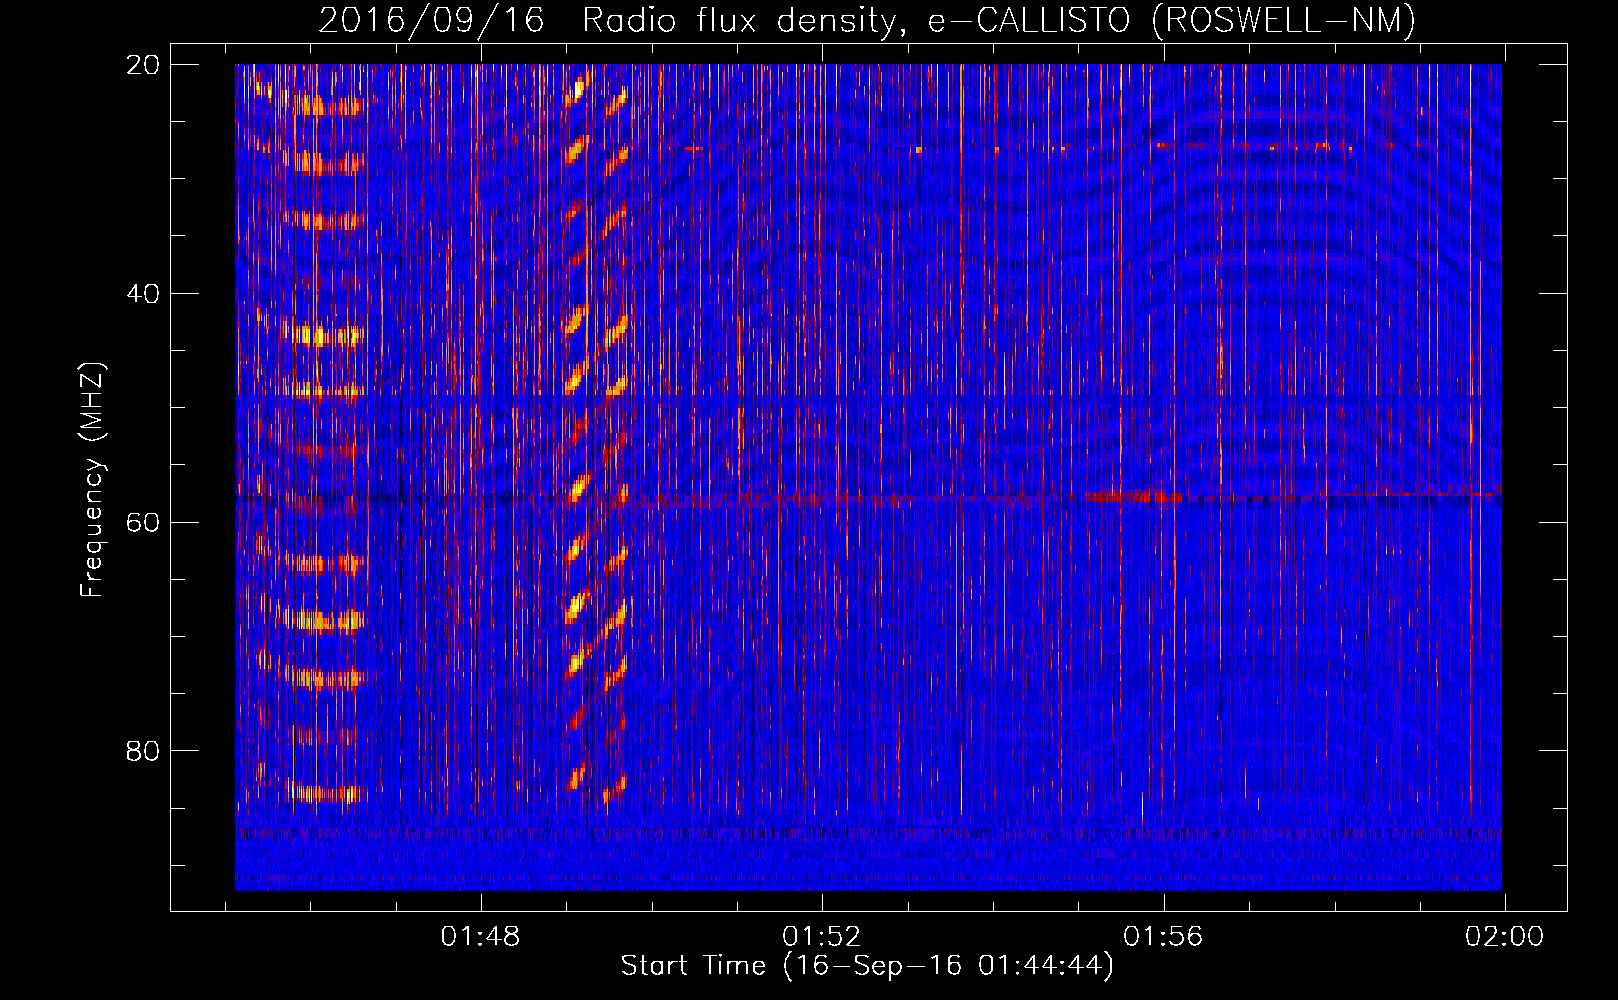Click the time tick label "01:48"

tap(481, 937)
